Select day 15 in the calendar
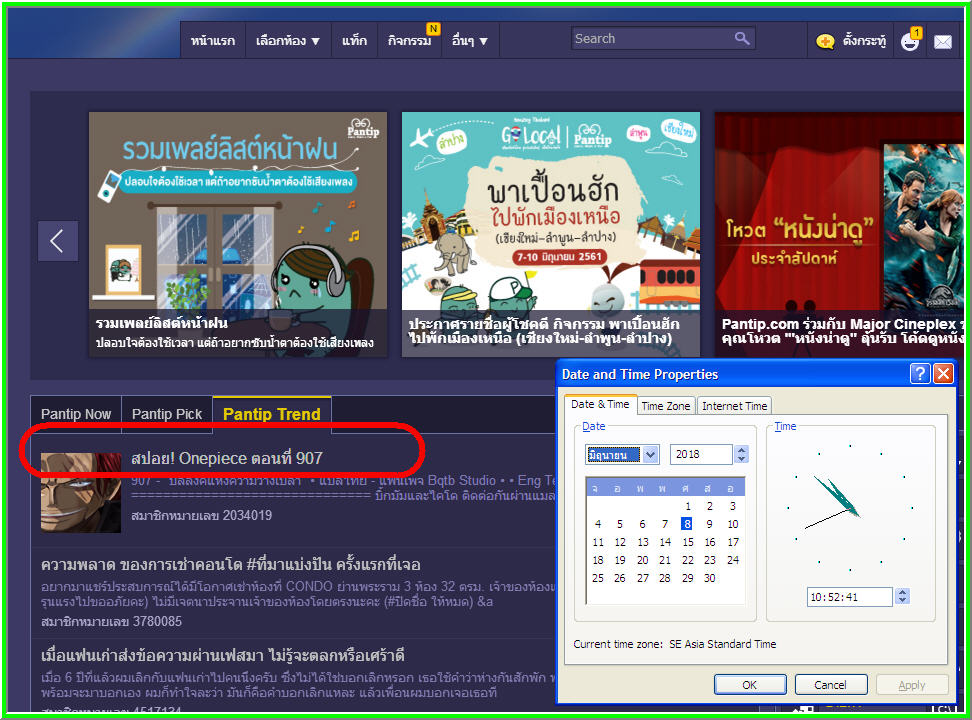972x720 pixels. (687, 542)
